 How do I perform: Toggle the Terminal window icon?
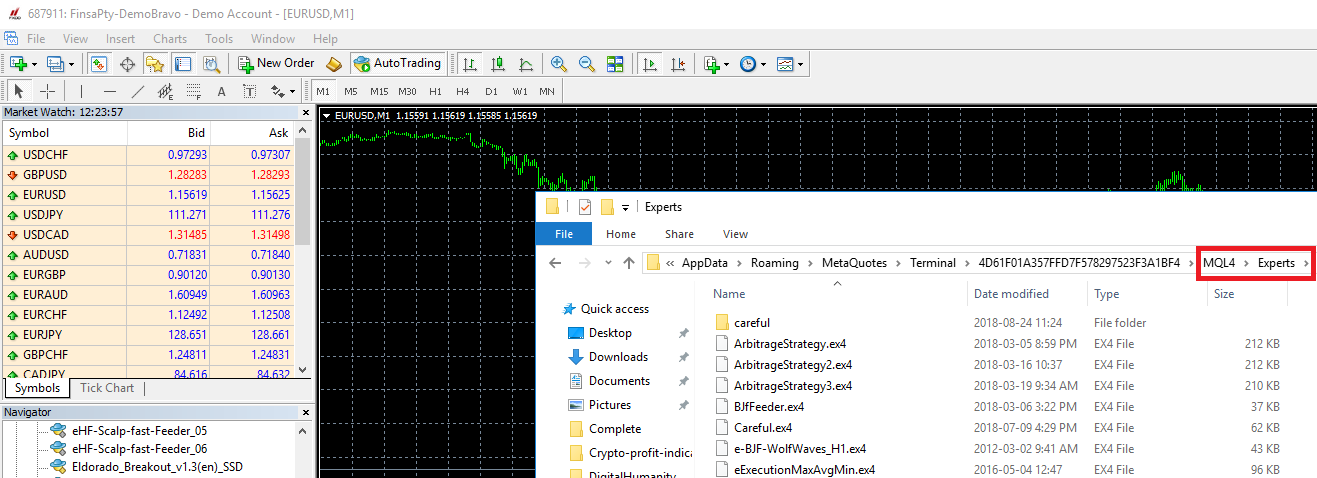pyautogui.click(x=183, y=63)
